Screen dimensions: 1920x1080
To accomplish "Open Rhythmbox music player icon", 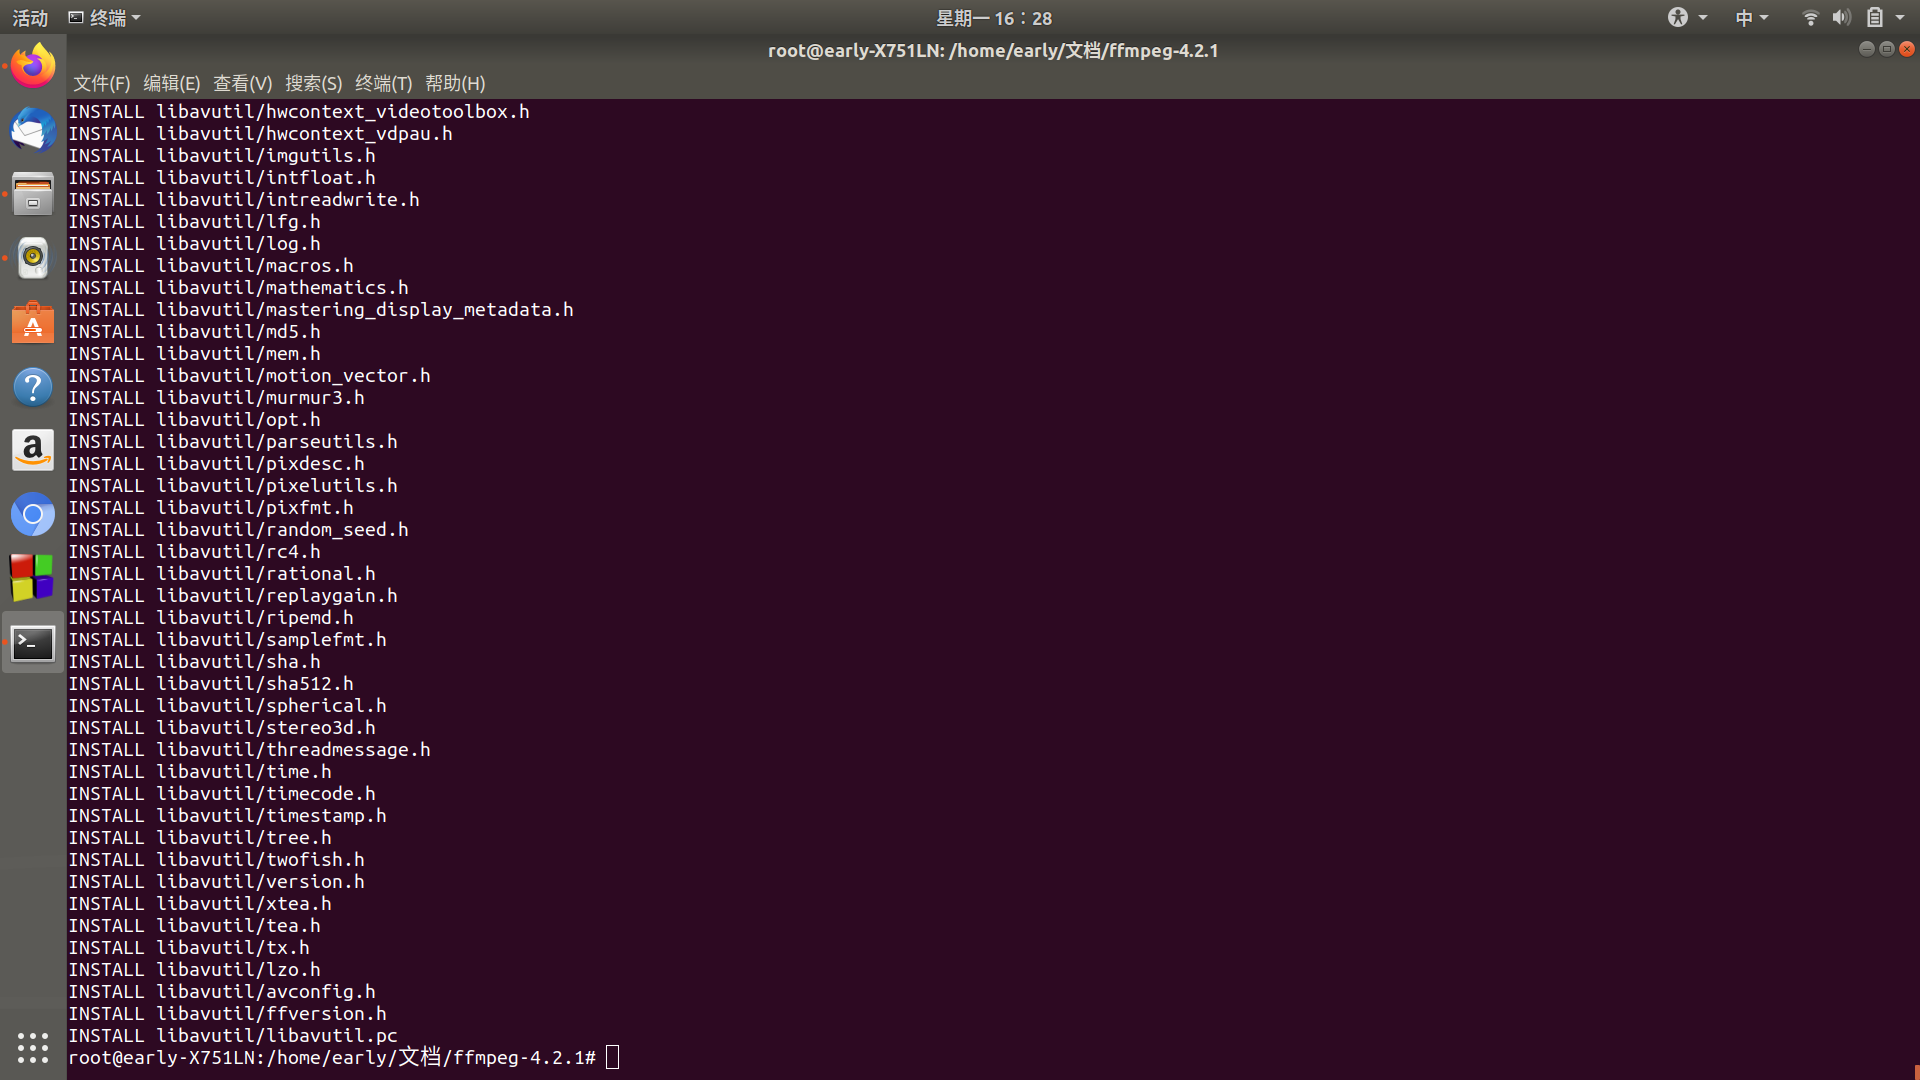I will pyautogui.click(x=33, y=258).
